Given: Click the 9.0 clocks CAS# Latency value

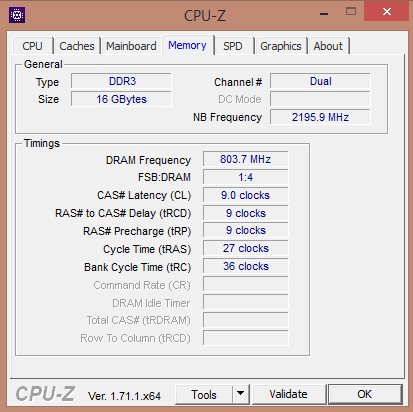Looking at the screenshot, I should 246,195.
